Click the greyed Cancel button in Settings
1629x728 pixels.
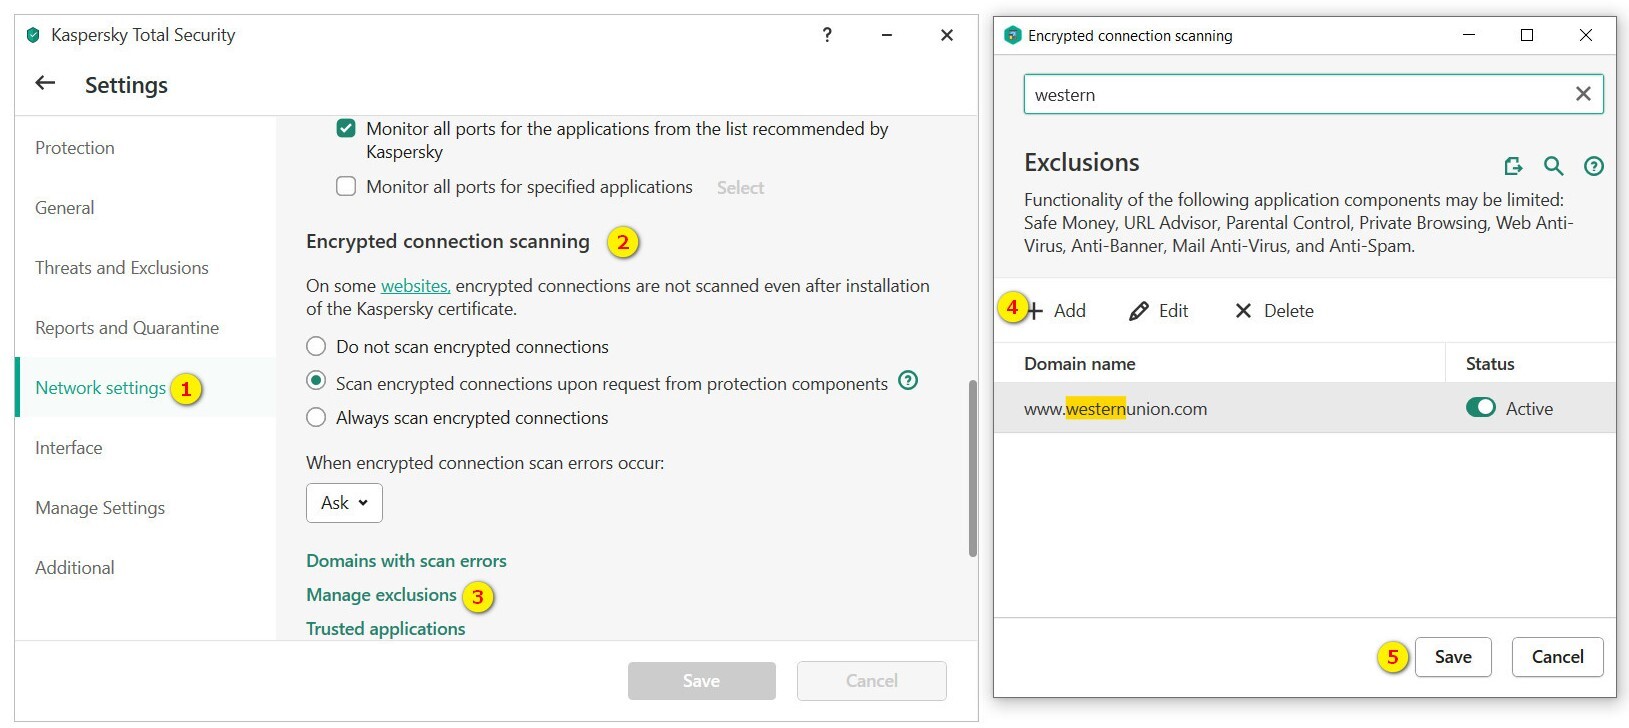pyautogui.click(x=872, y=681)
